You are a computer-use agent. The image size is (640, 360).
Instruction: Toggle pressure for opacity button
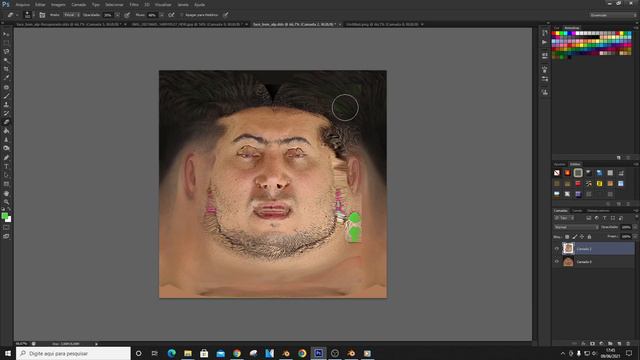pyautogui.click(x=127, y=15)
